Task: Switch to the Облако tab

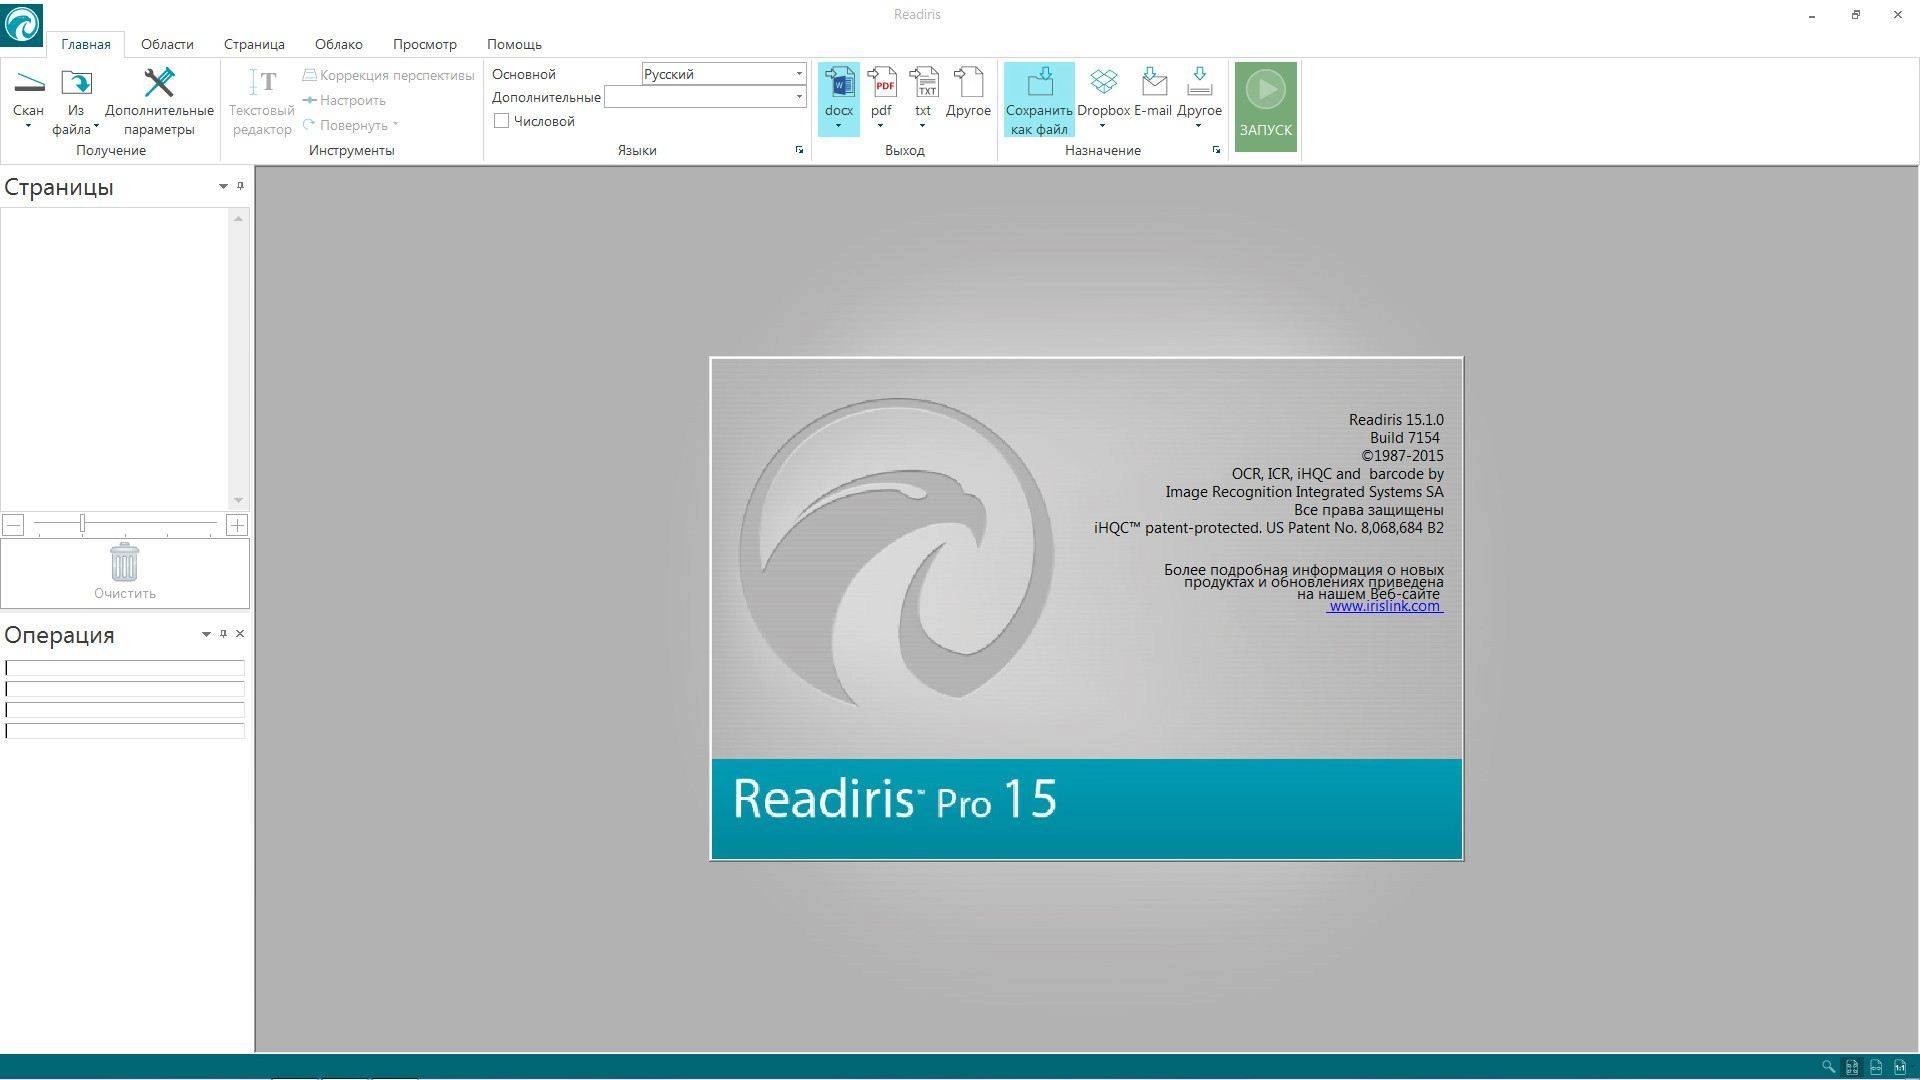Action: pyautogui.click(x=339, y=44)
